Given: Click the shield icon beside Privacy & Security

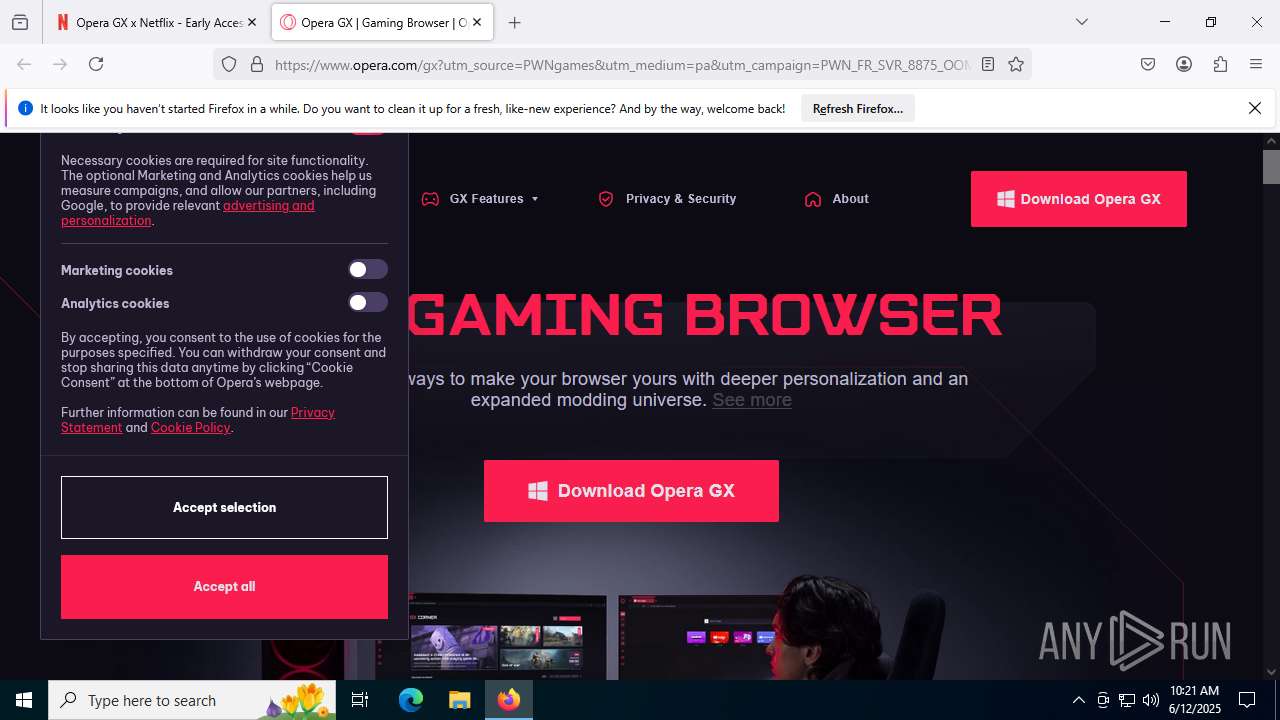Looking at the screenshot, I should 605,199.
